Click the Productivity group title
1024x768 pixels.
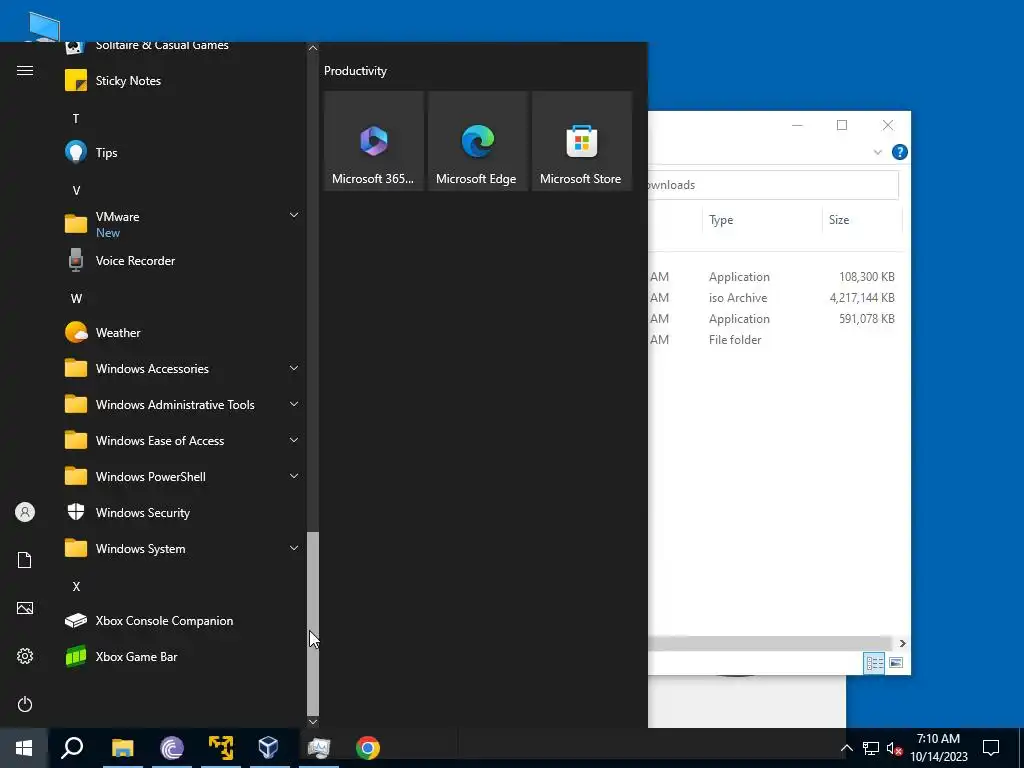pos(355,71)
